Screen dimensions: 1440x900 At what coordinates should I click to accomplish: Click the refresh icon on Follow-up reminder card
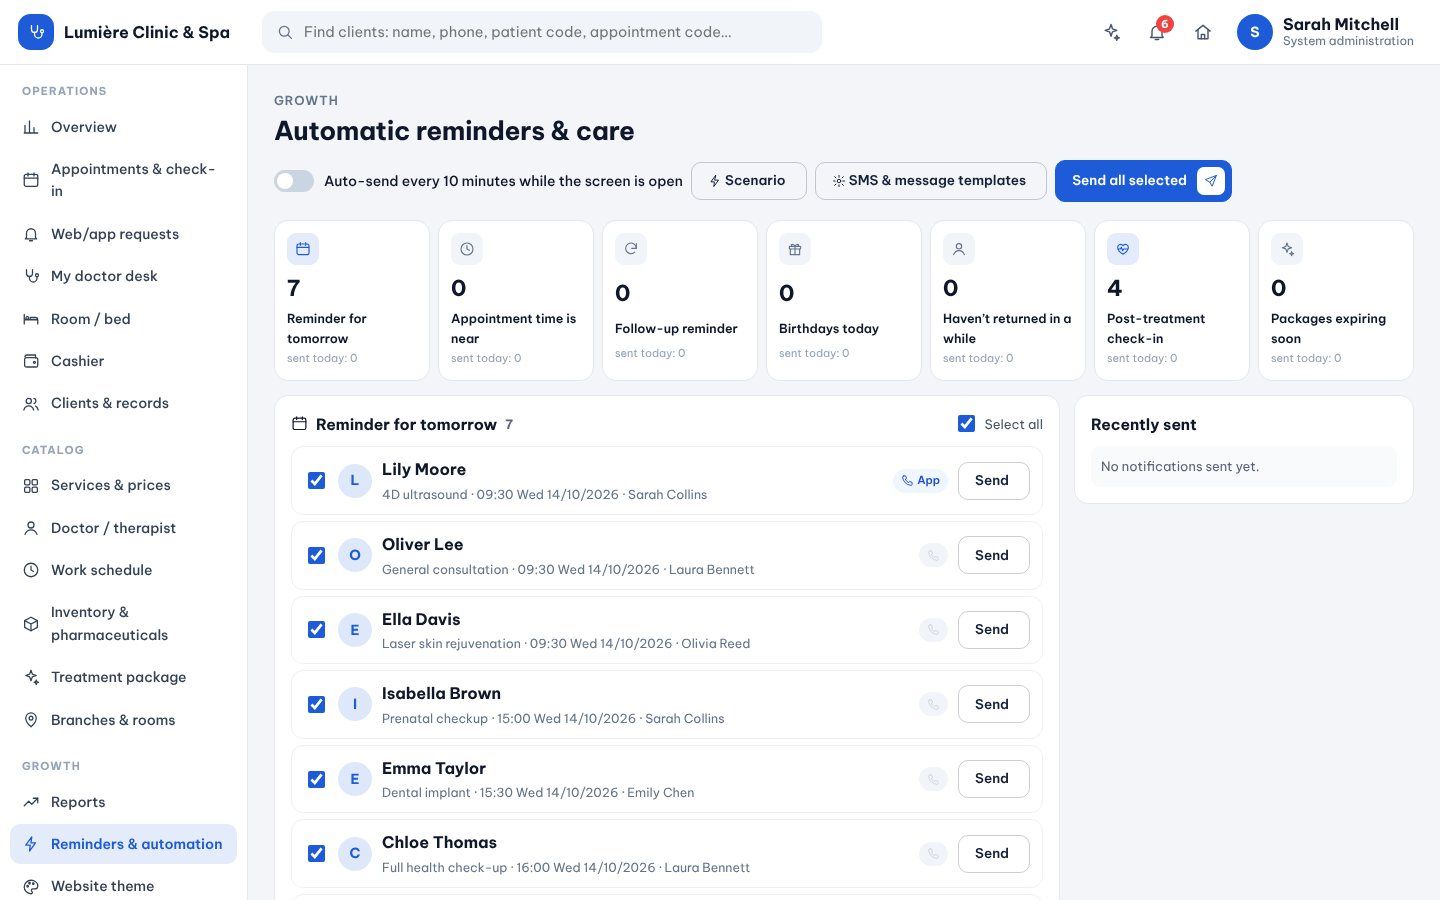(631, 249)
